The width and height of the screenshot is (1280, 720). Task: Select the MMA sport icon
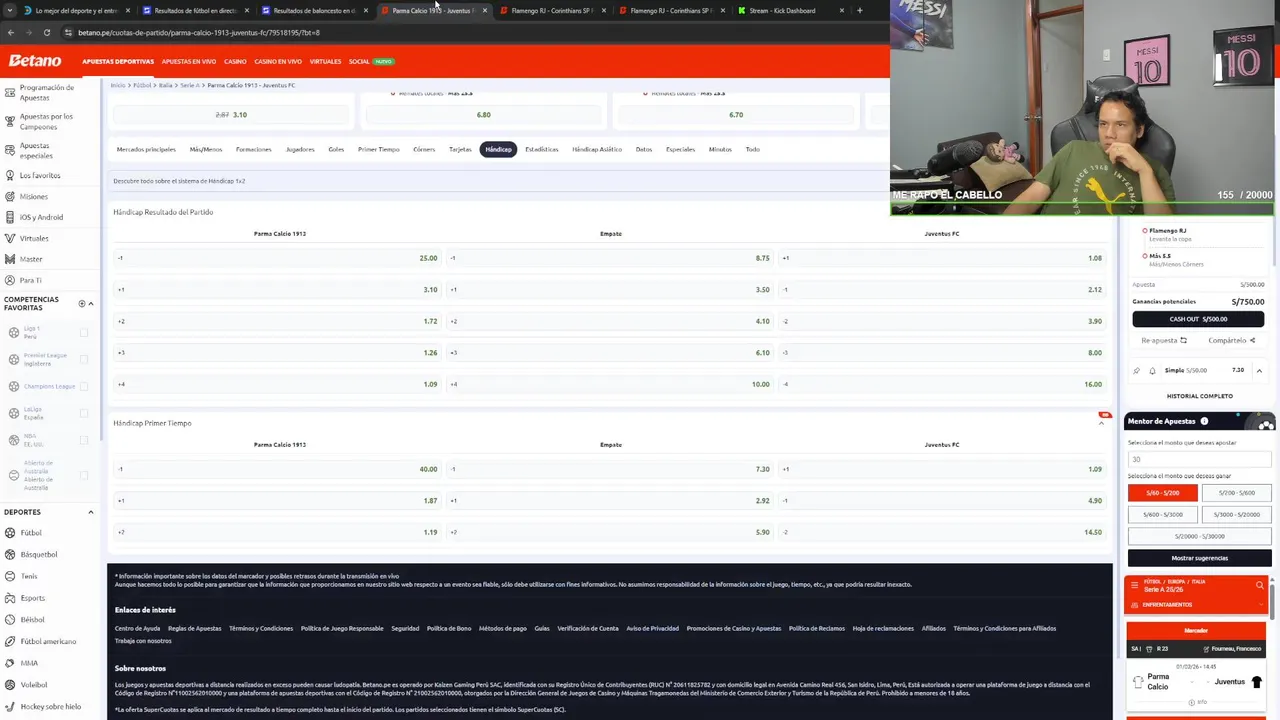click(10, 663)
